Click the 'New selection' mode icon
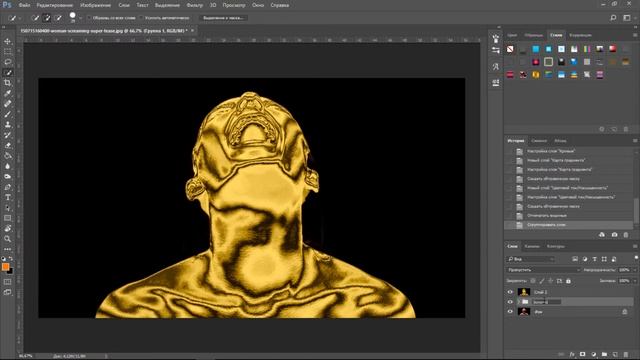The width and height of the screenshot is (640, 360). [x=35, y=18]
